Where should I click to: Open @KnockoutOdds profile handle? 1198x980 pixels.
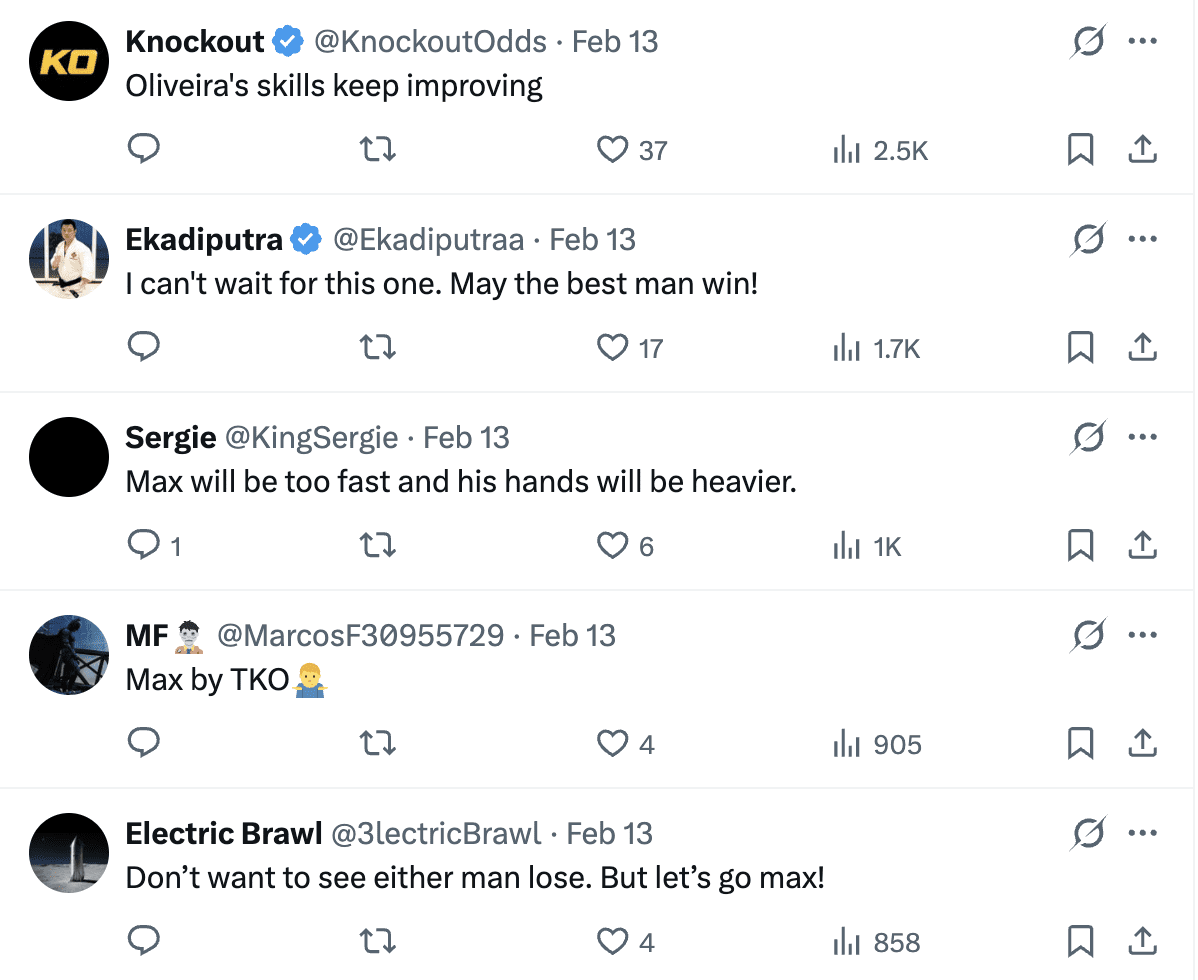pyautogui.click(x=430, y=42)
